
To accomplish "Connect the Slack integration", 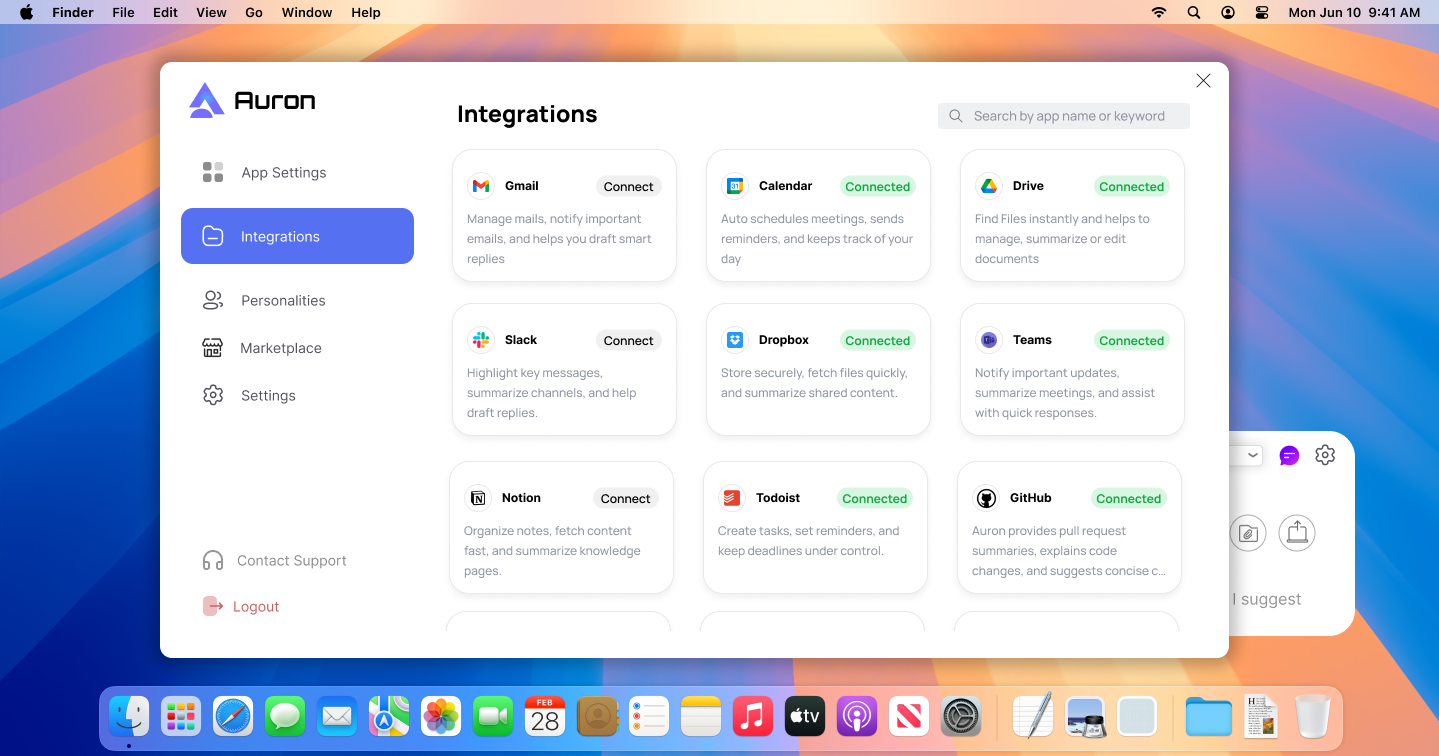I will coord(628,341).
